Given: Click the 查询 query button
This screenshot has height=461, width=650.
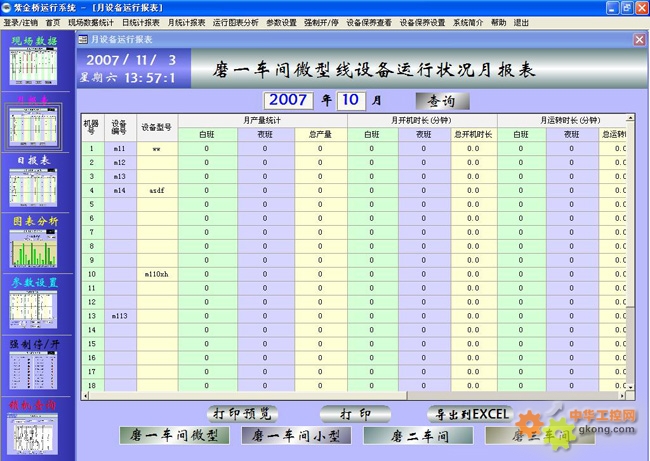Looking at the screenshot, I should 441,101.
